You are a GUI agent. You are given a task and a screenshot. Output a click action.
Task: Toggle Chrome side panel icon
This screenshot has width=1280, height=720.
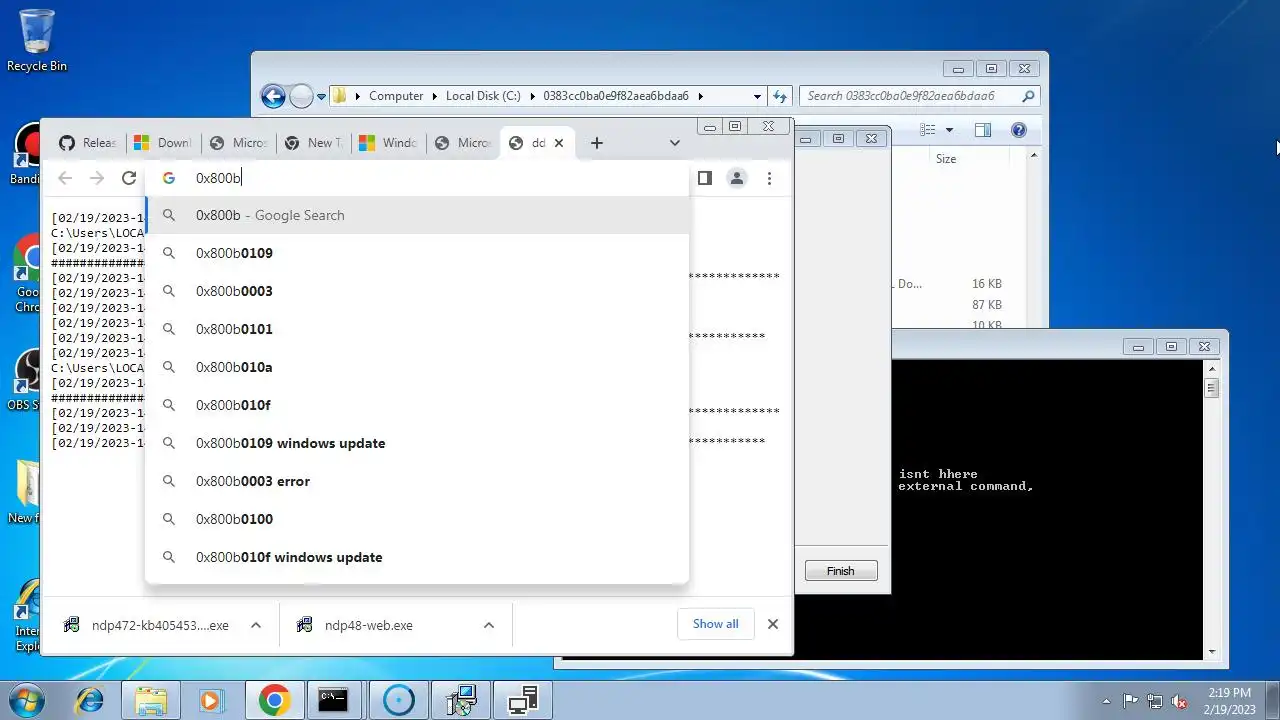[705, 178]
